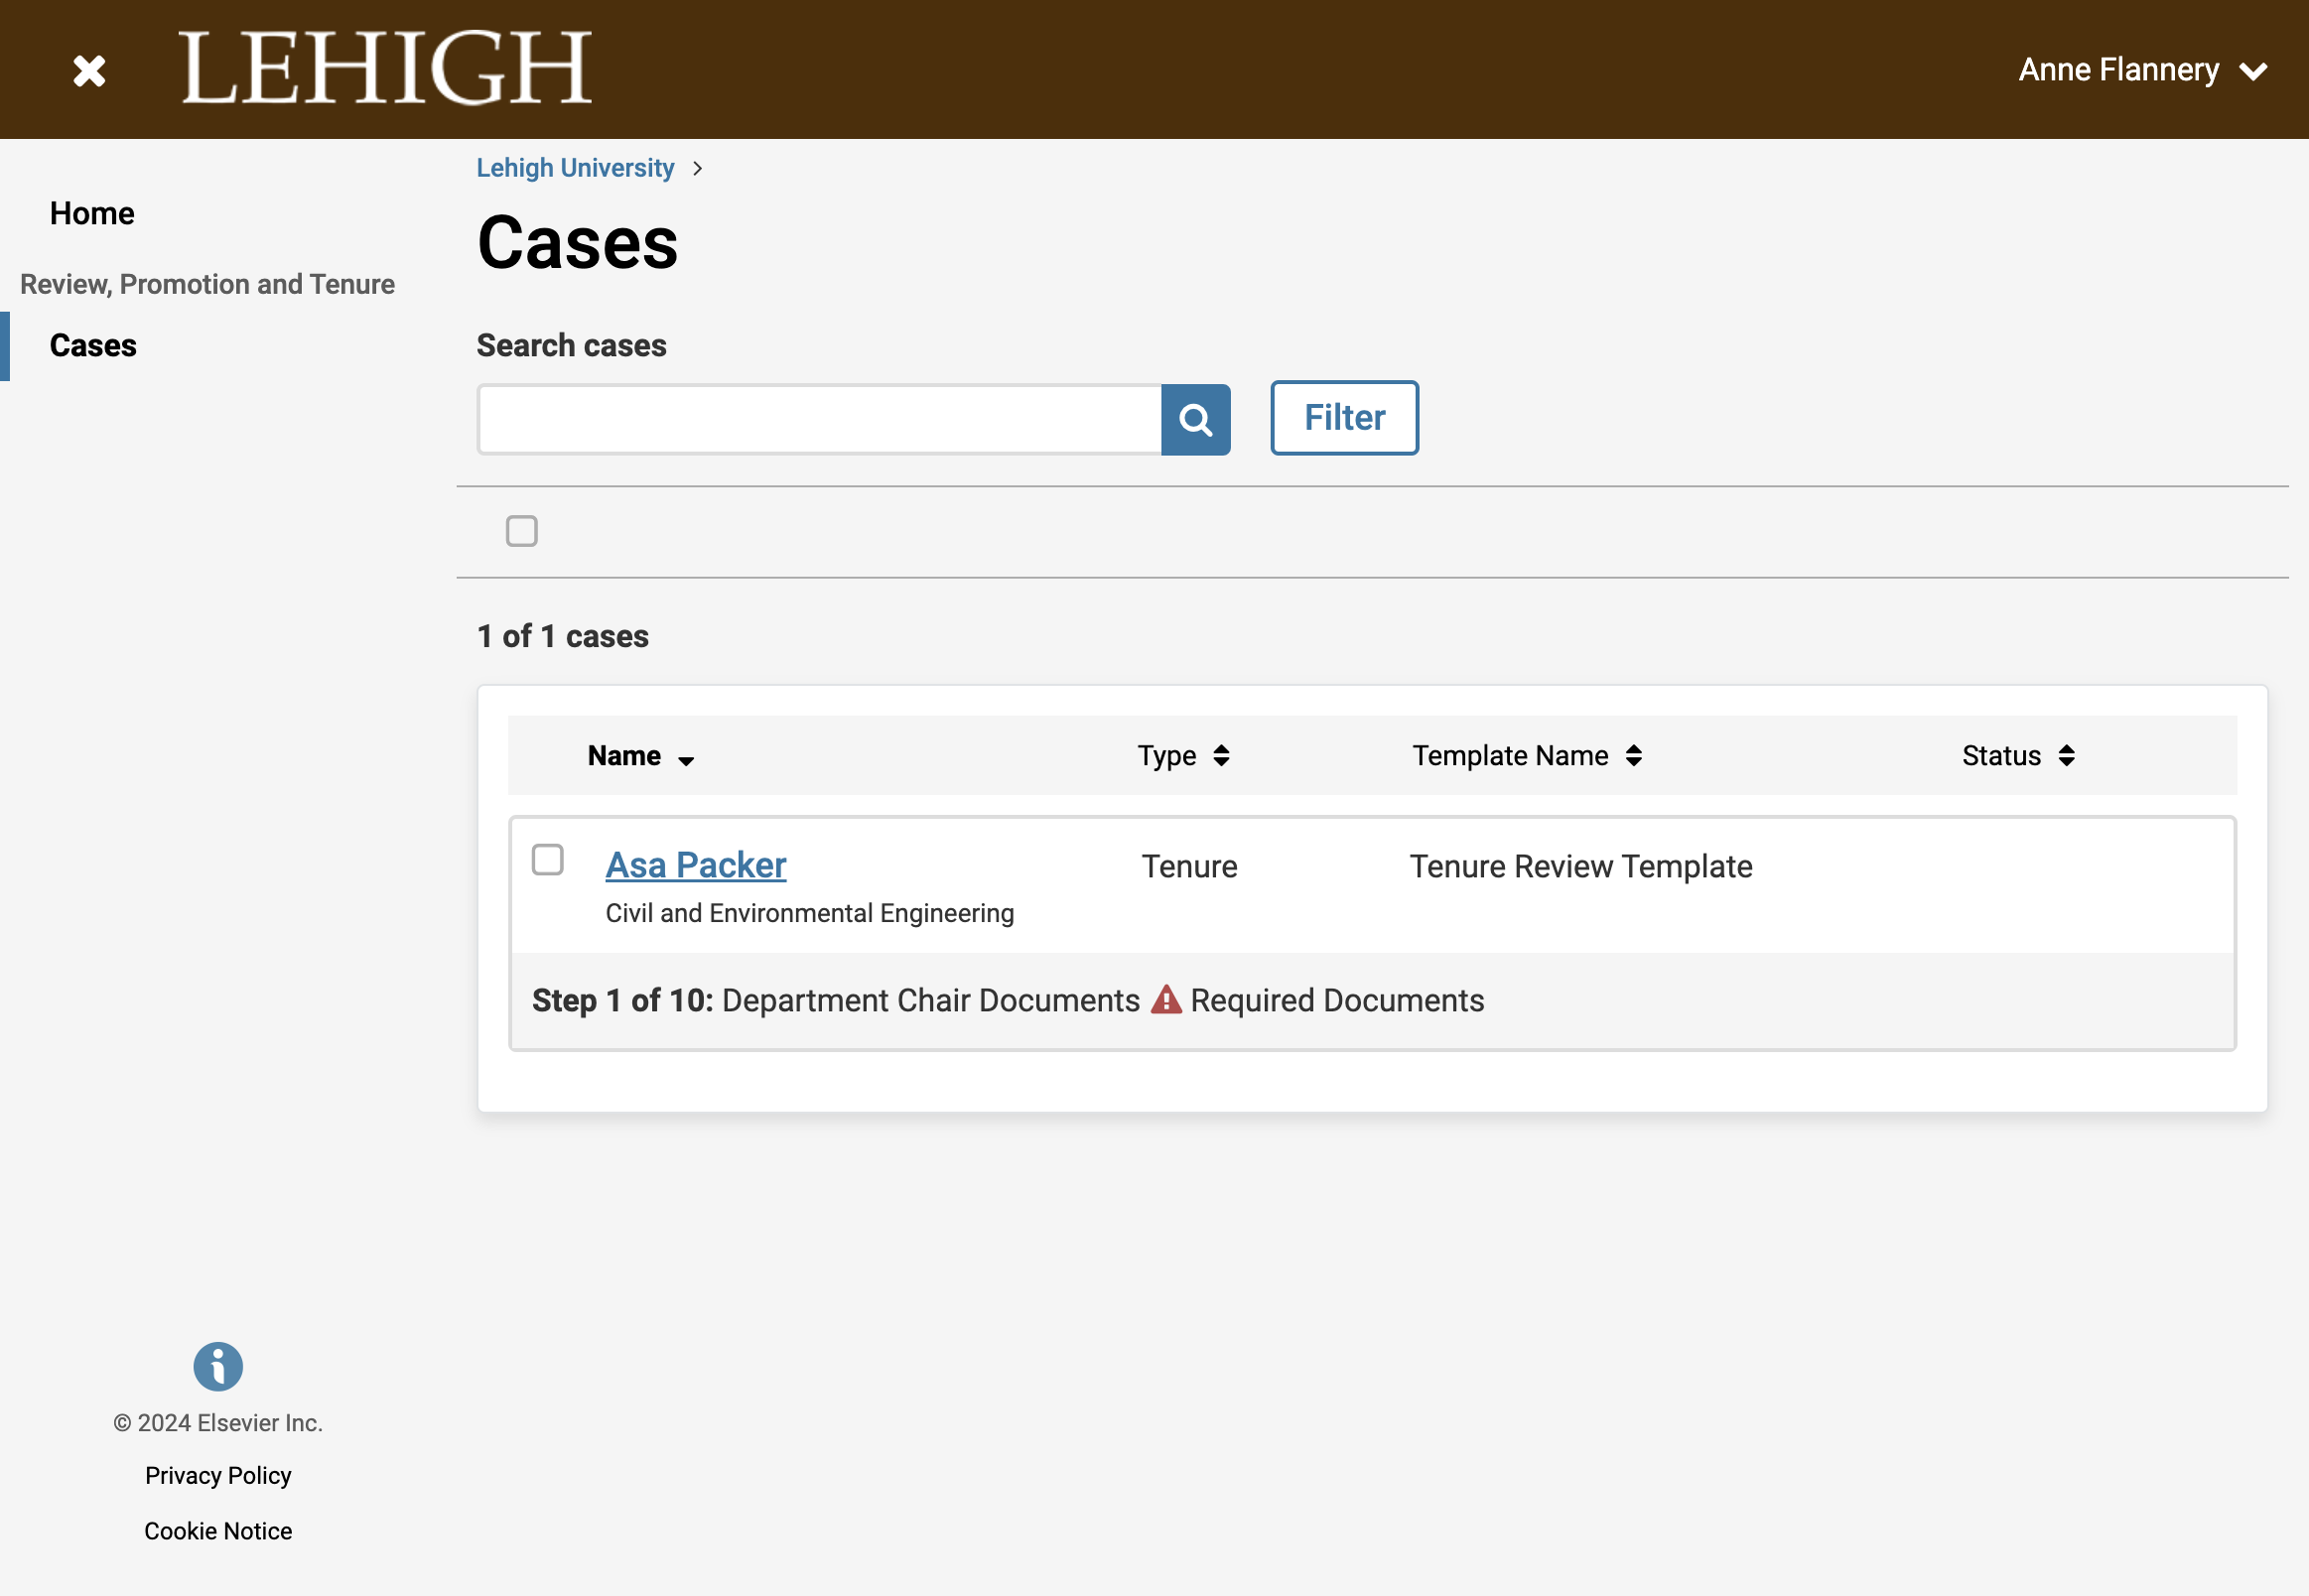
Task: Go to Home in the sidebar
Action: [x=92, y=213]
